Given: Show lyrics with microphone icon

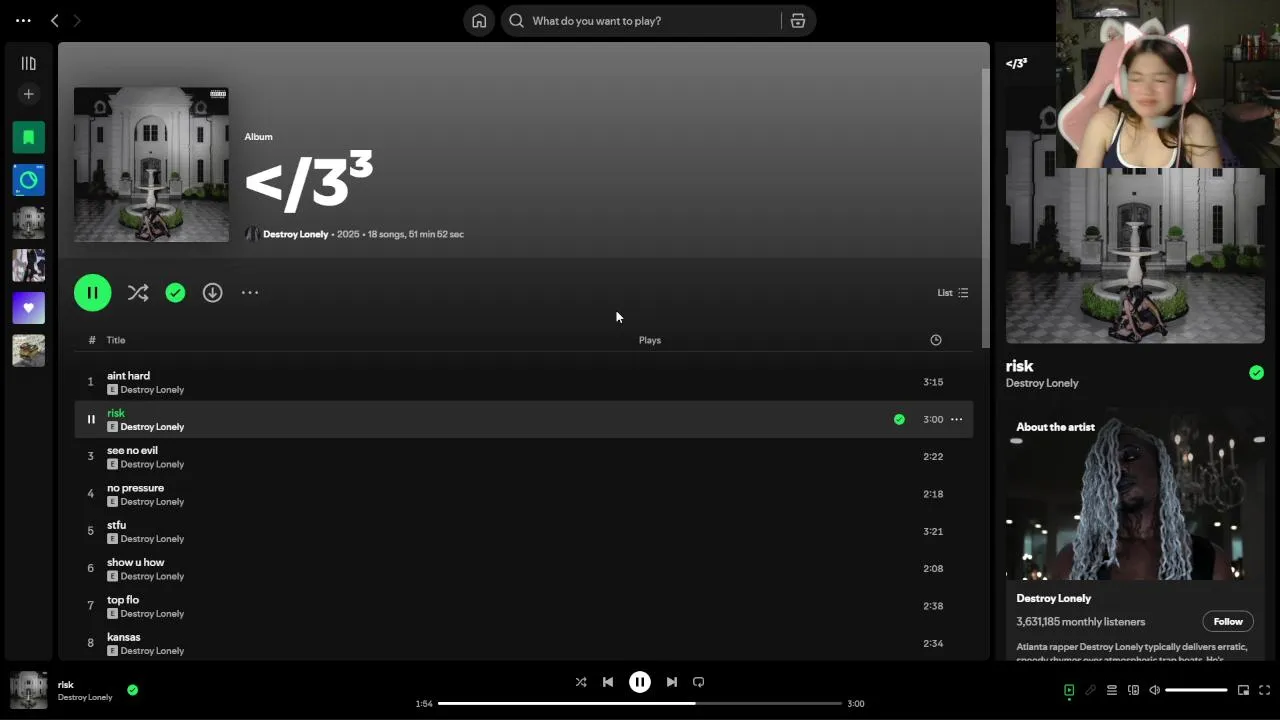Looking at the screenshot, I should (1090, 690).
